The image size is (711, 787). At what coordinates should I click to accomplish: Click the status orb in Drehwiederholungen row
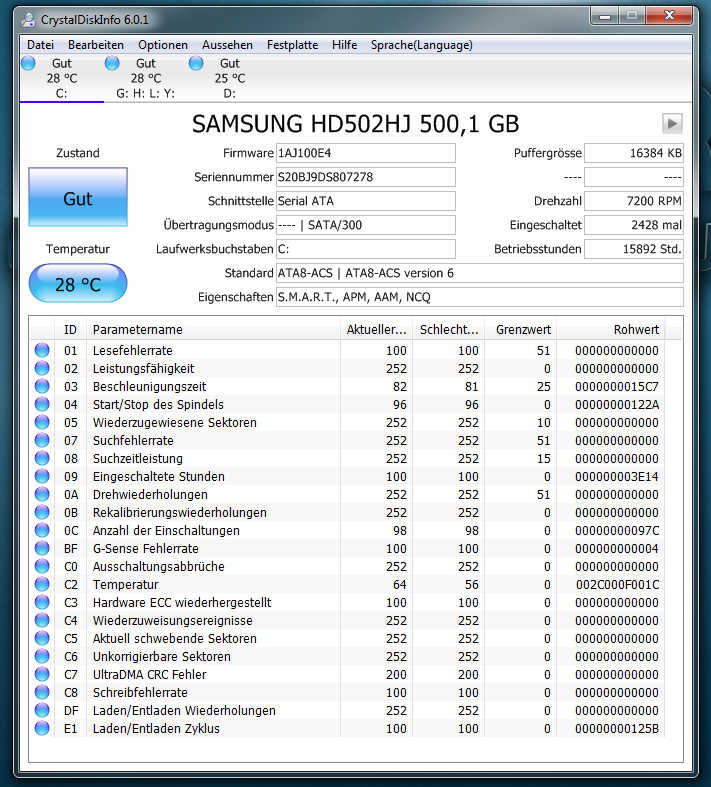(x=42, y=494)
